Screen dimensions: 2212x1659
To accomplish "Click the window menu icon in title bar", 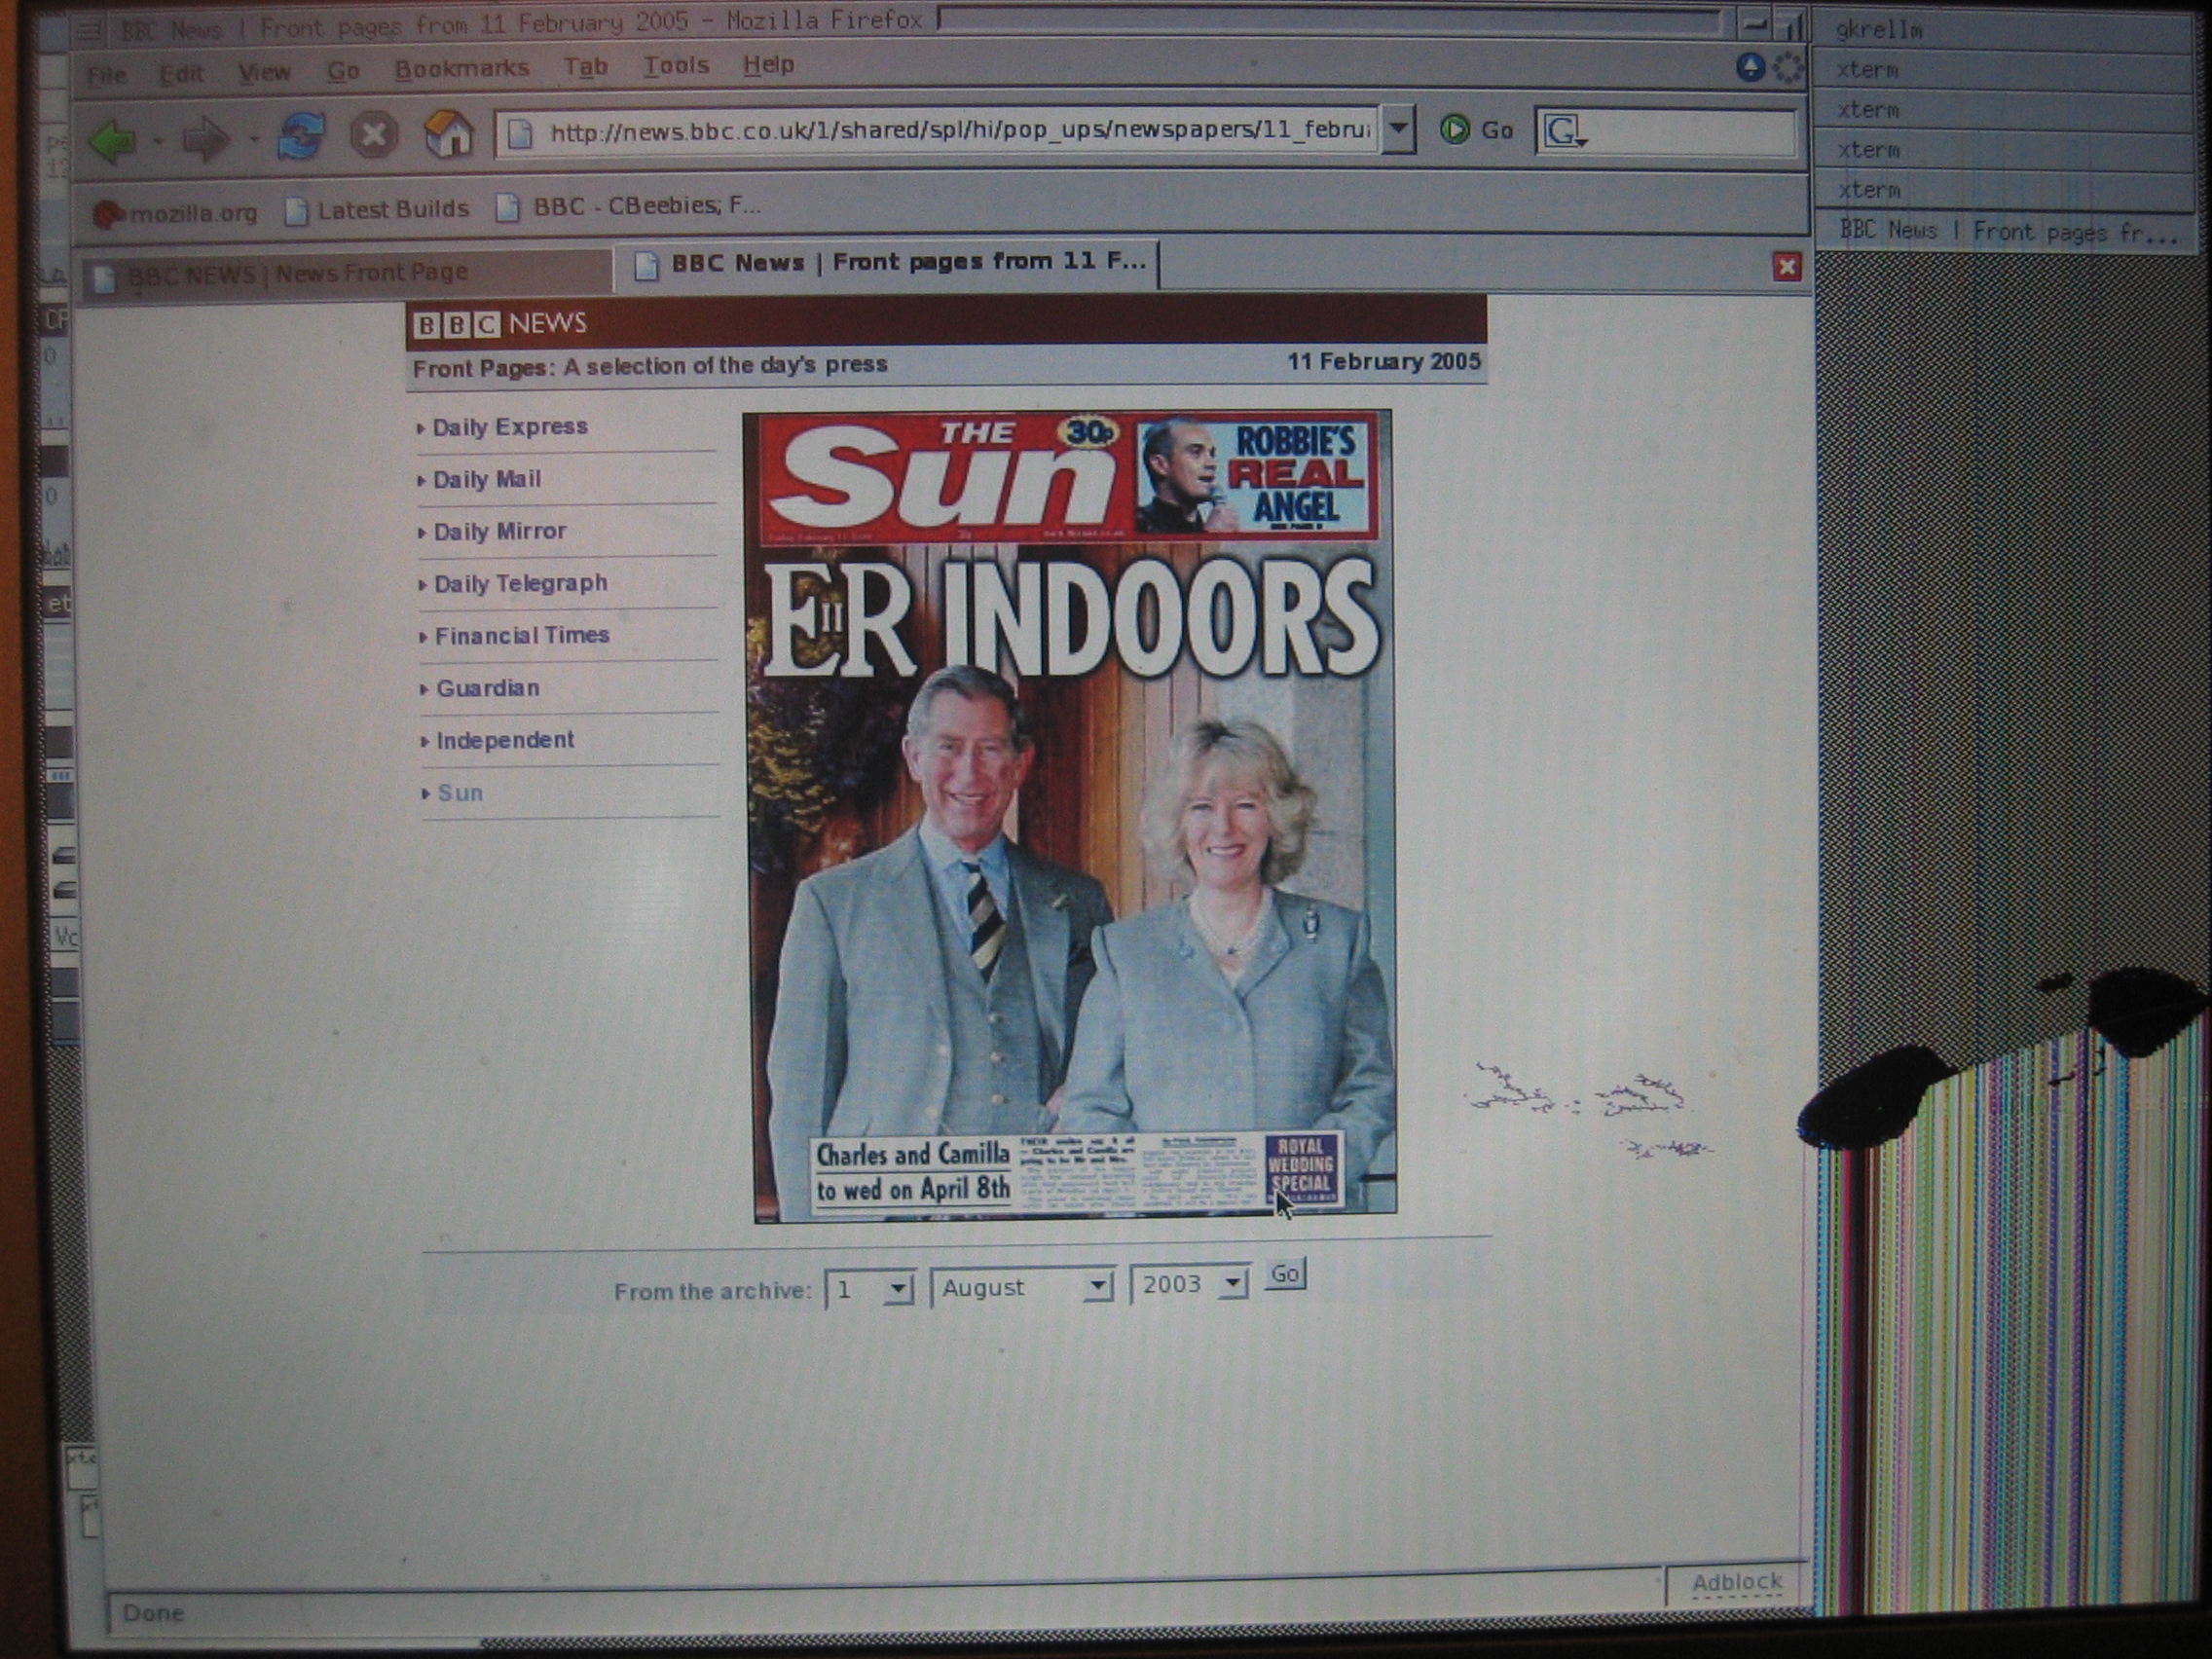I will (x=88, y=30).
